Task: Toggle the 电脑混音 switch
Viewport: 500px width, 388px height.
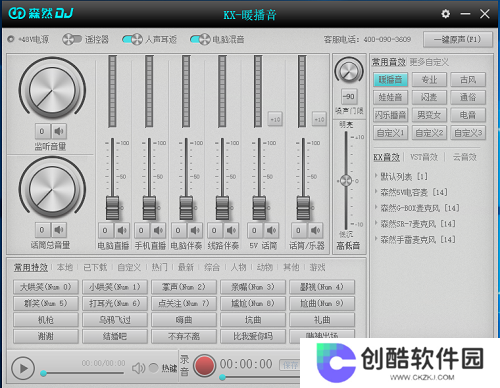Action: 200,39
